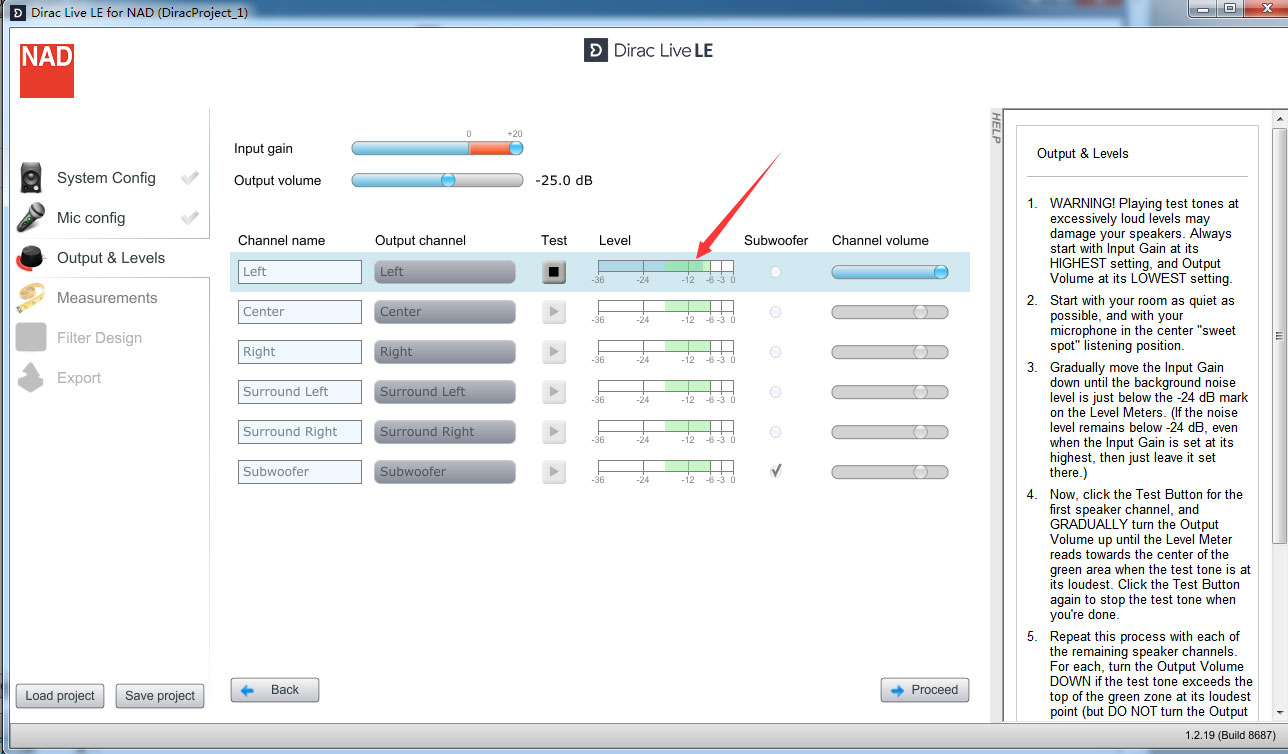Screen dimensions: 1288x754
Task: Click the NAD logo icon
Action: pos(46,70)
